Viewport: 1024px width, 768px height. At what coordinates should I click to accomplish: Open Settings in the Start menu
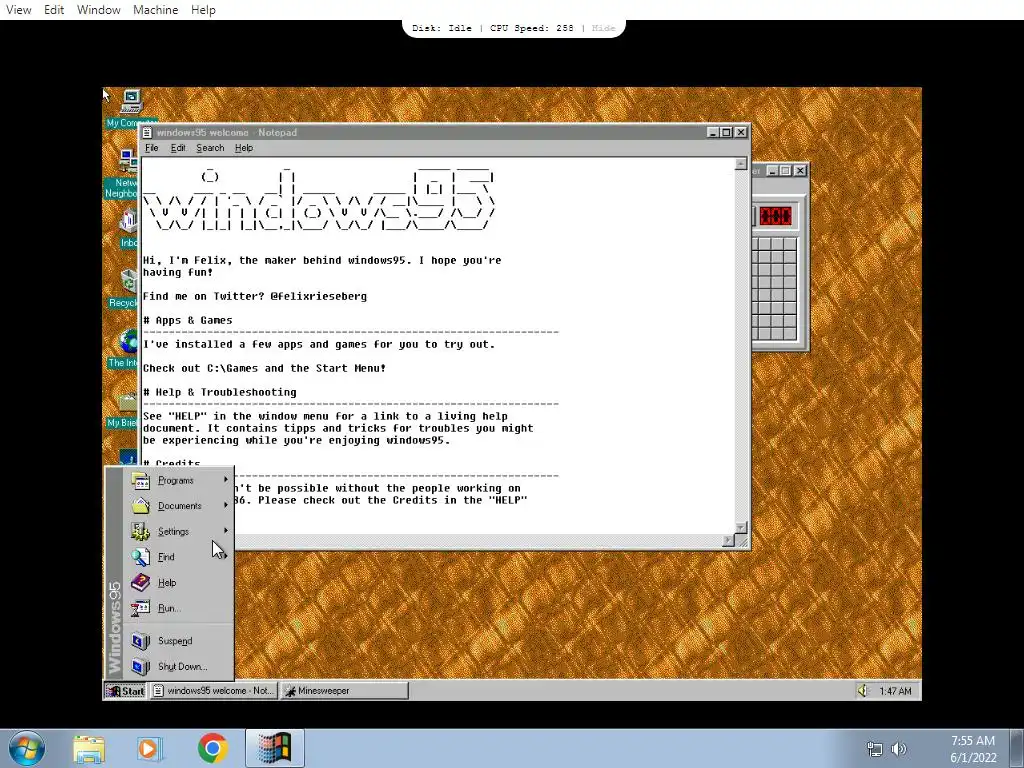point(178,532)
